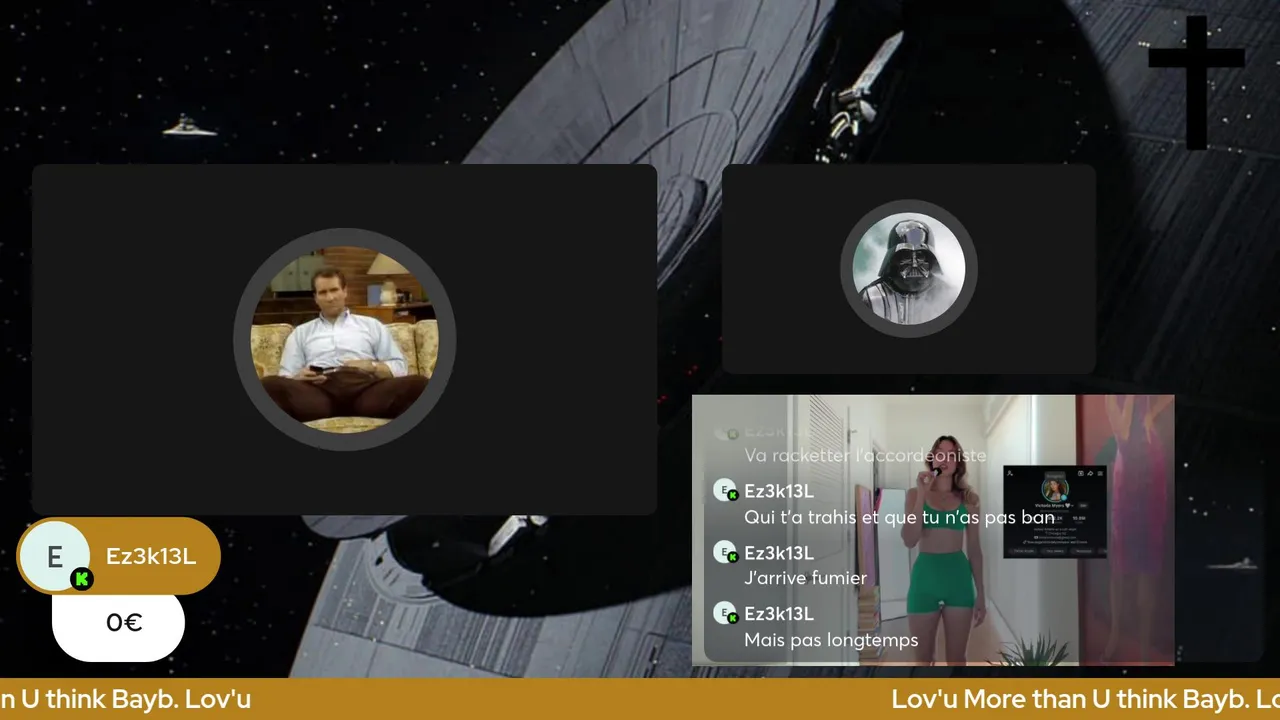Open the dark profile card inside the video

click(x=1055, y=511)
